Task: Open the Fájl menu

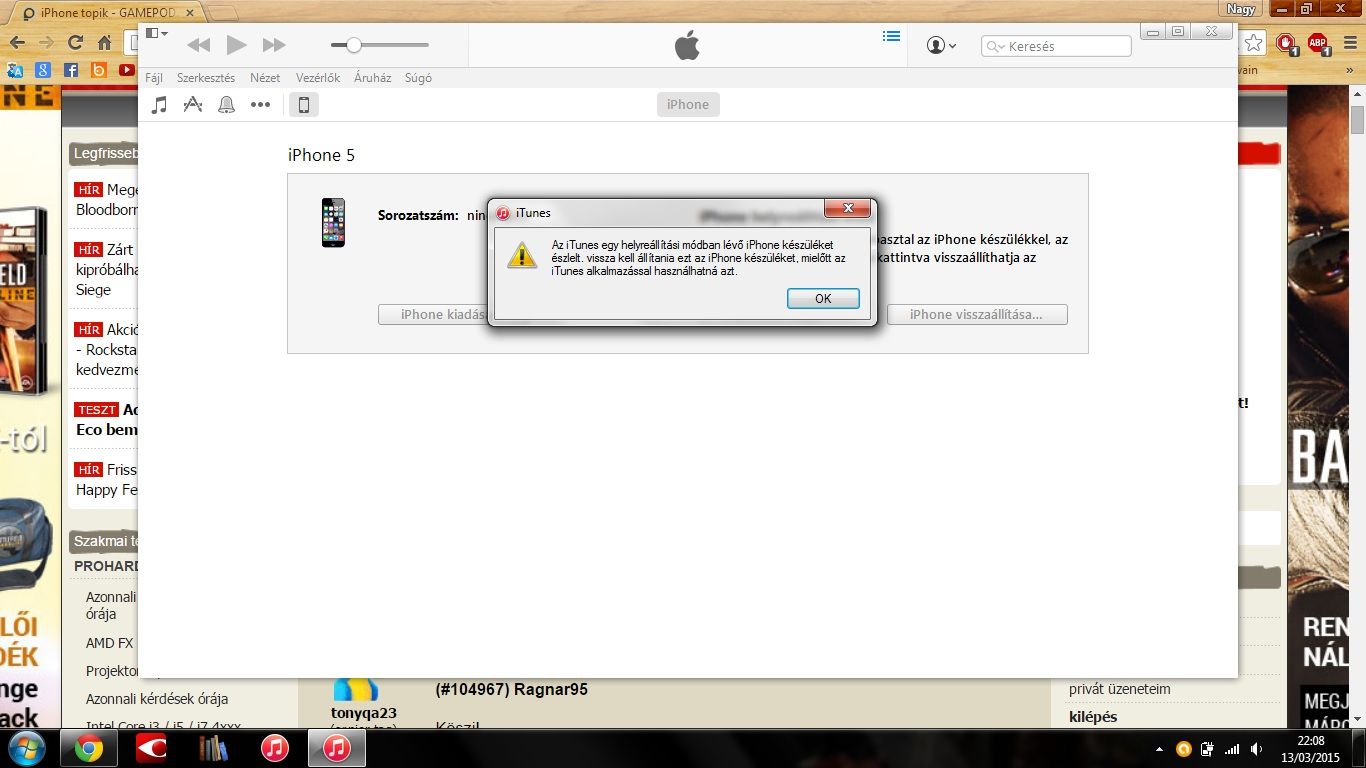Action: point(154,78)
